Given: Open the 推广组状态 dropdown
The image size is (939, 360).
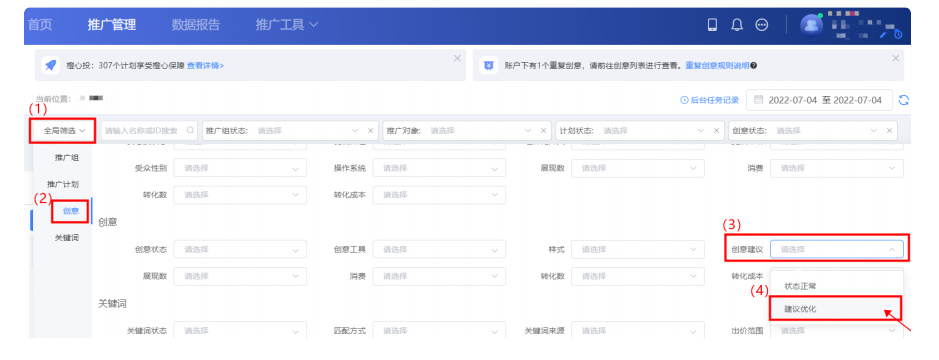Looking at the screenshot, I should tap(291, 131).
